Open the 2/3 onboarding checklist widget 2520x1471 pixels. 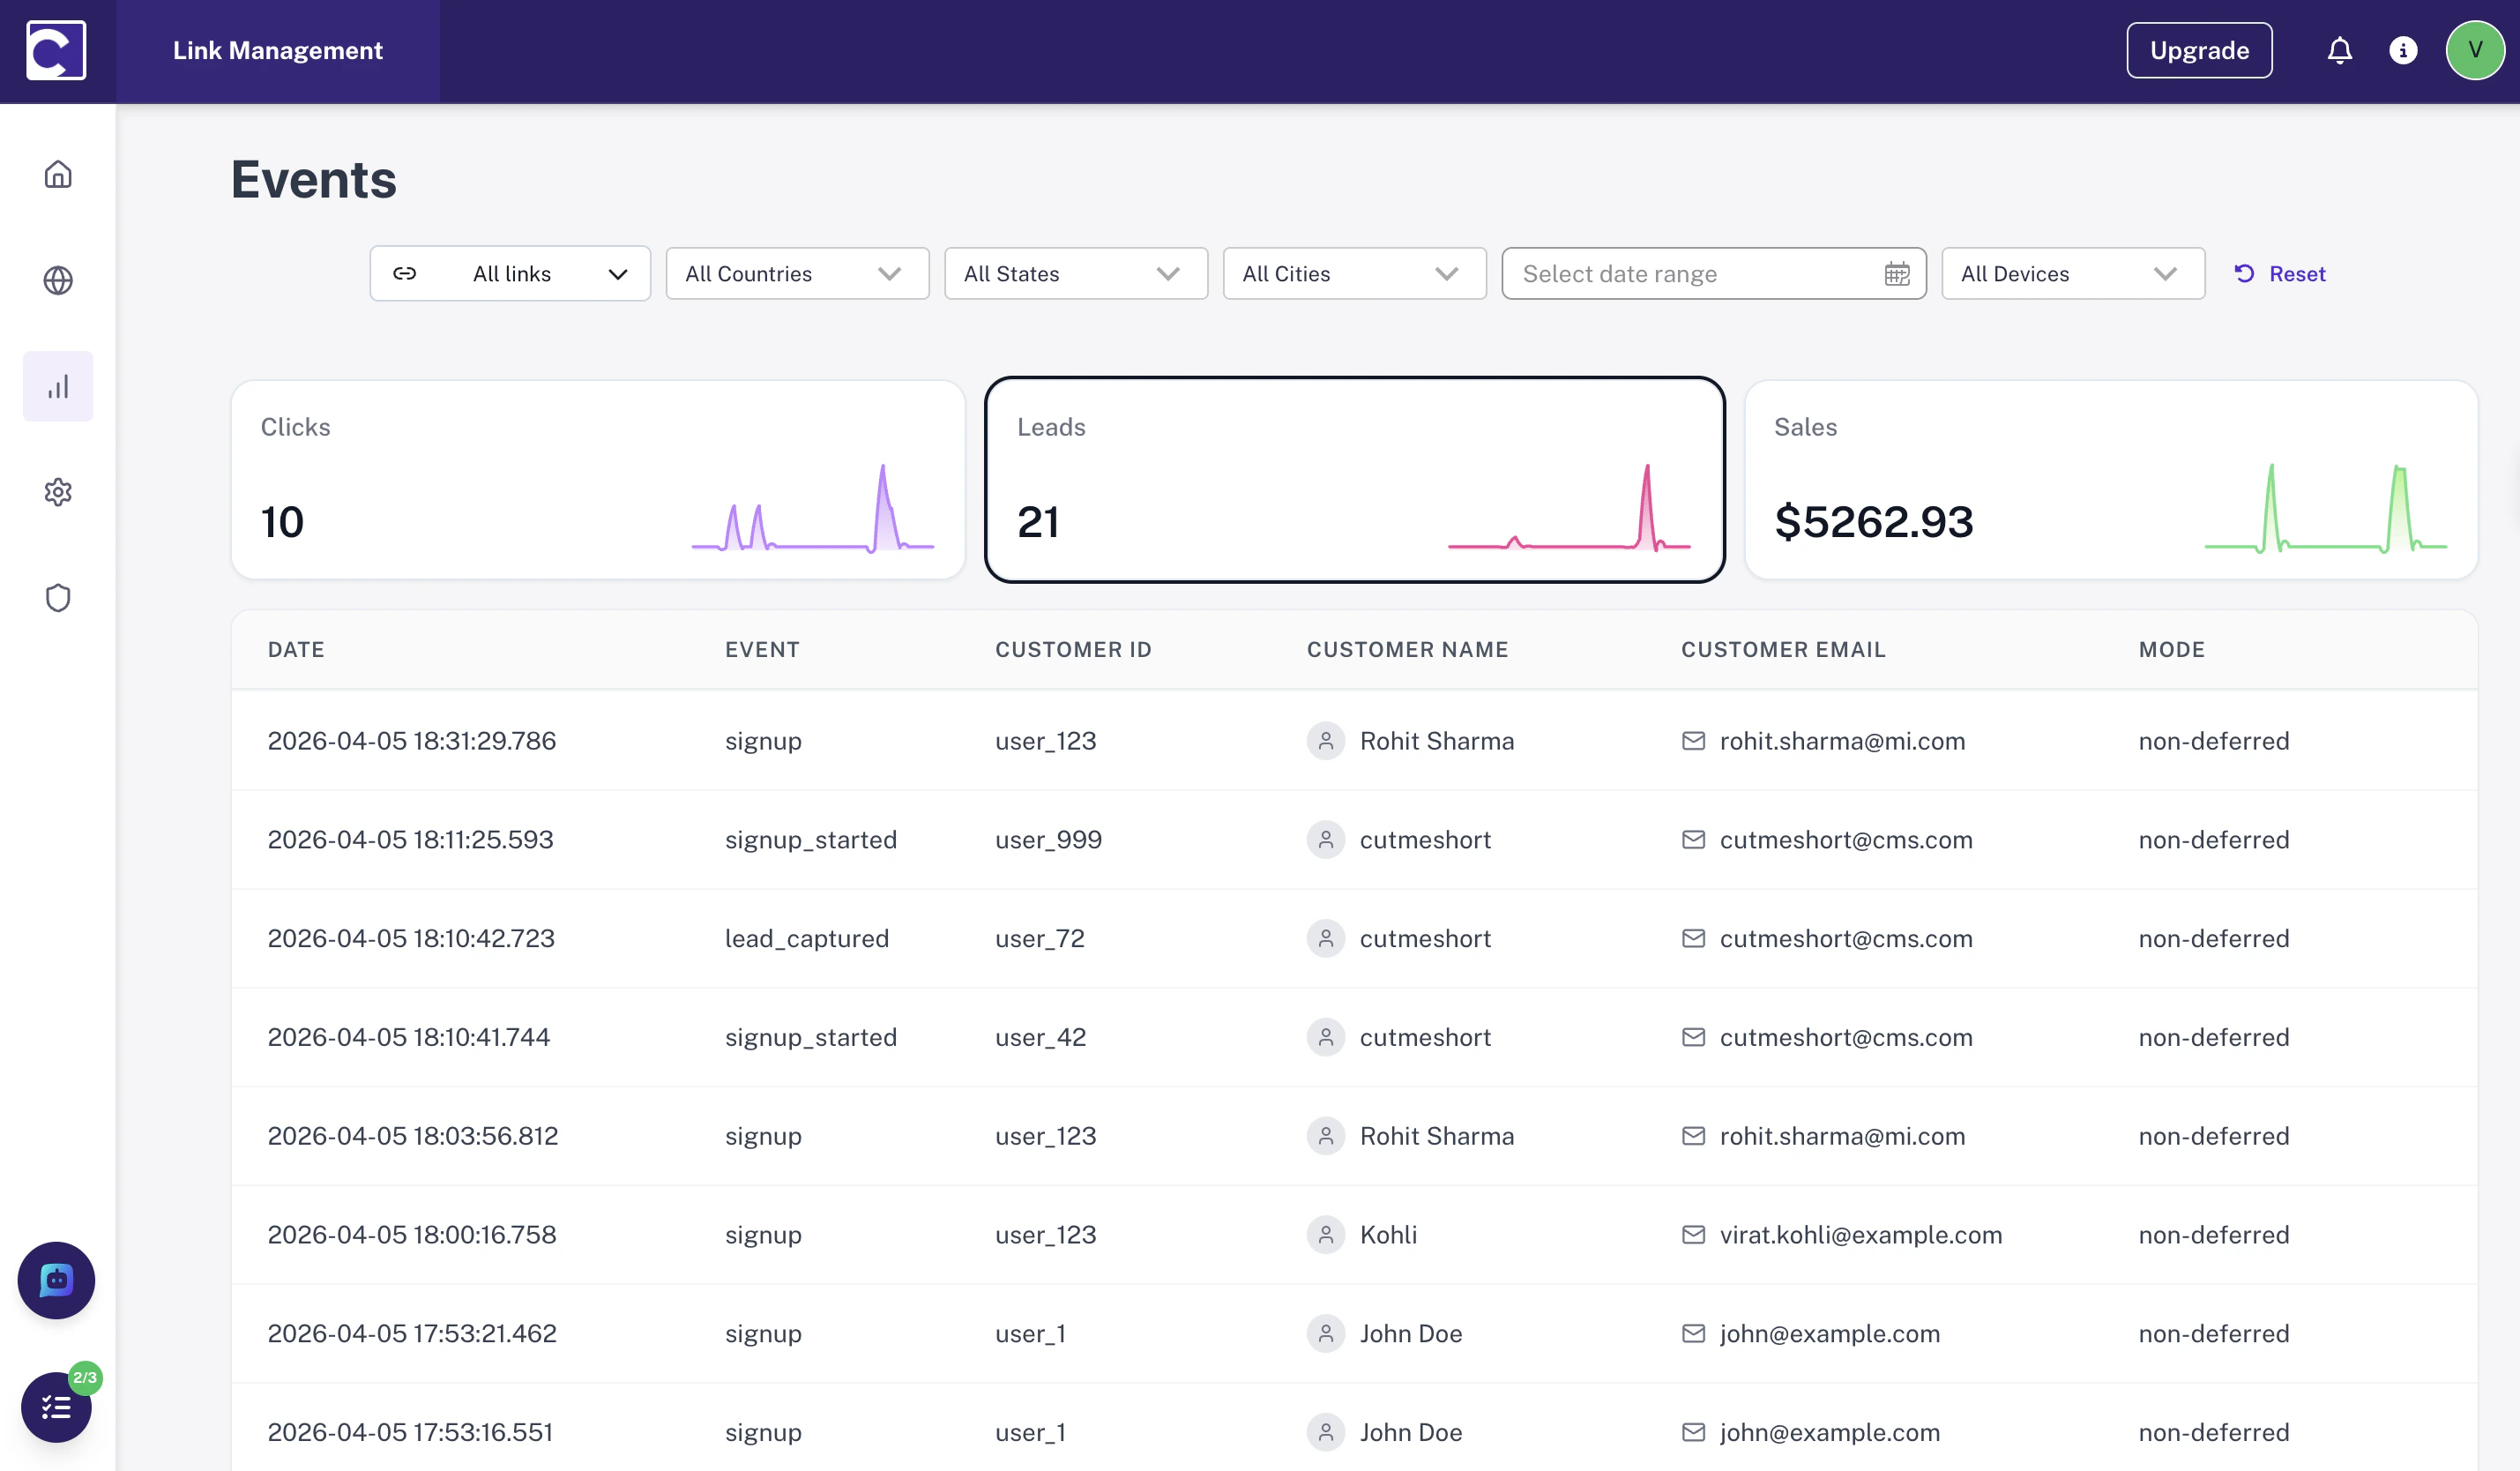coord(55,1407)
